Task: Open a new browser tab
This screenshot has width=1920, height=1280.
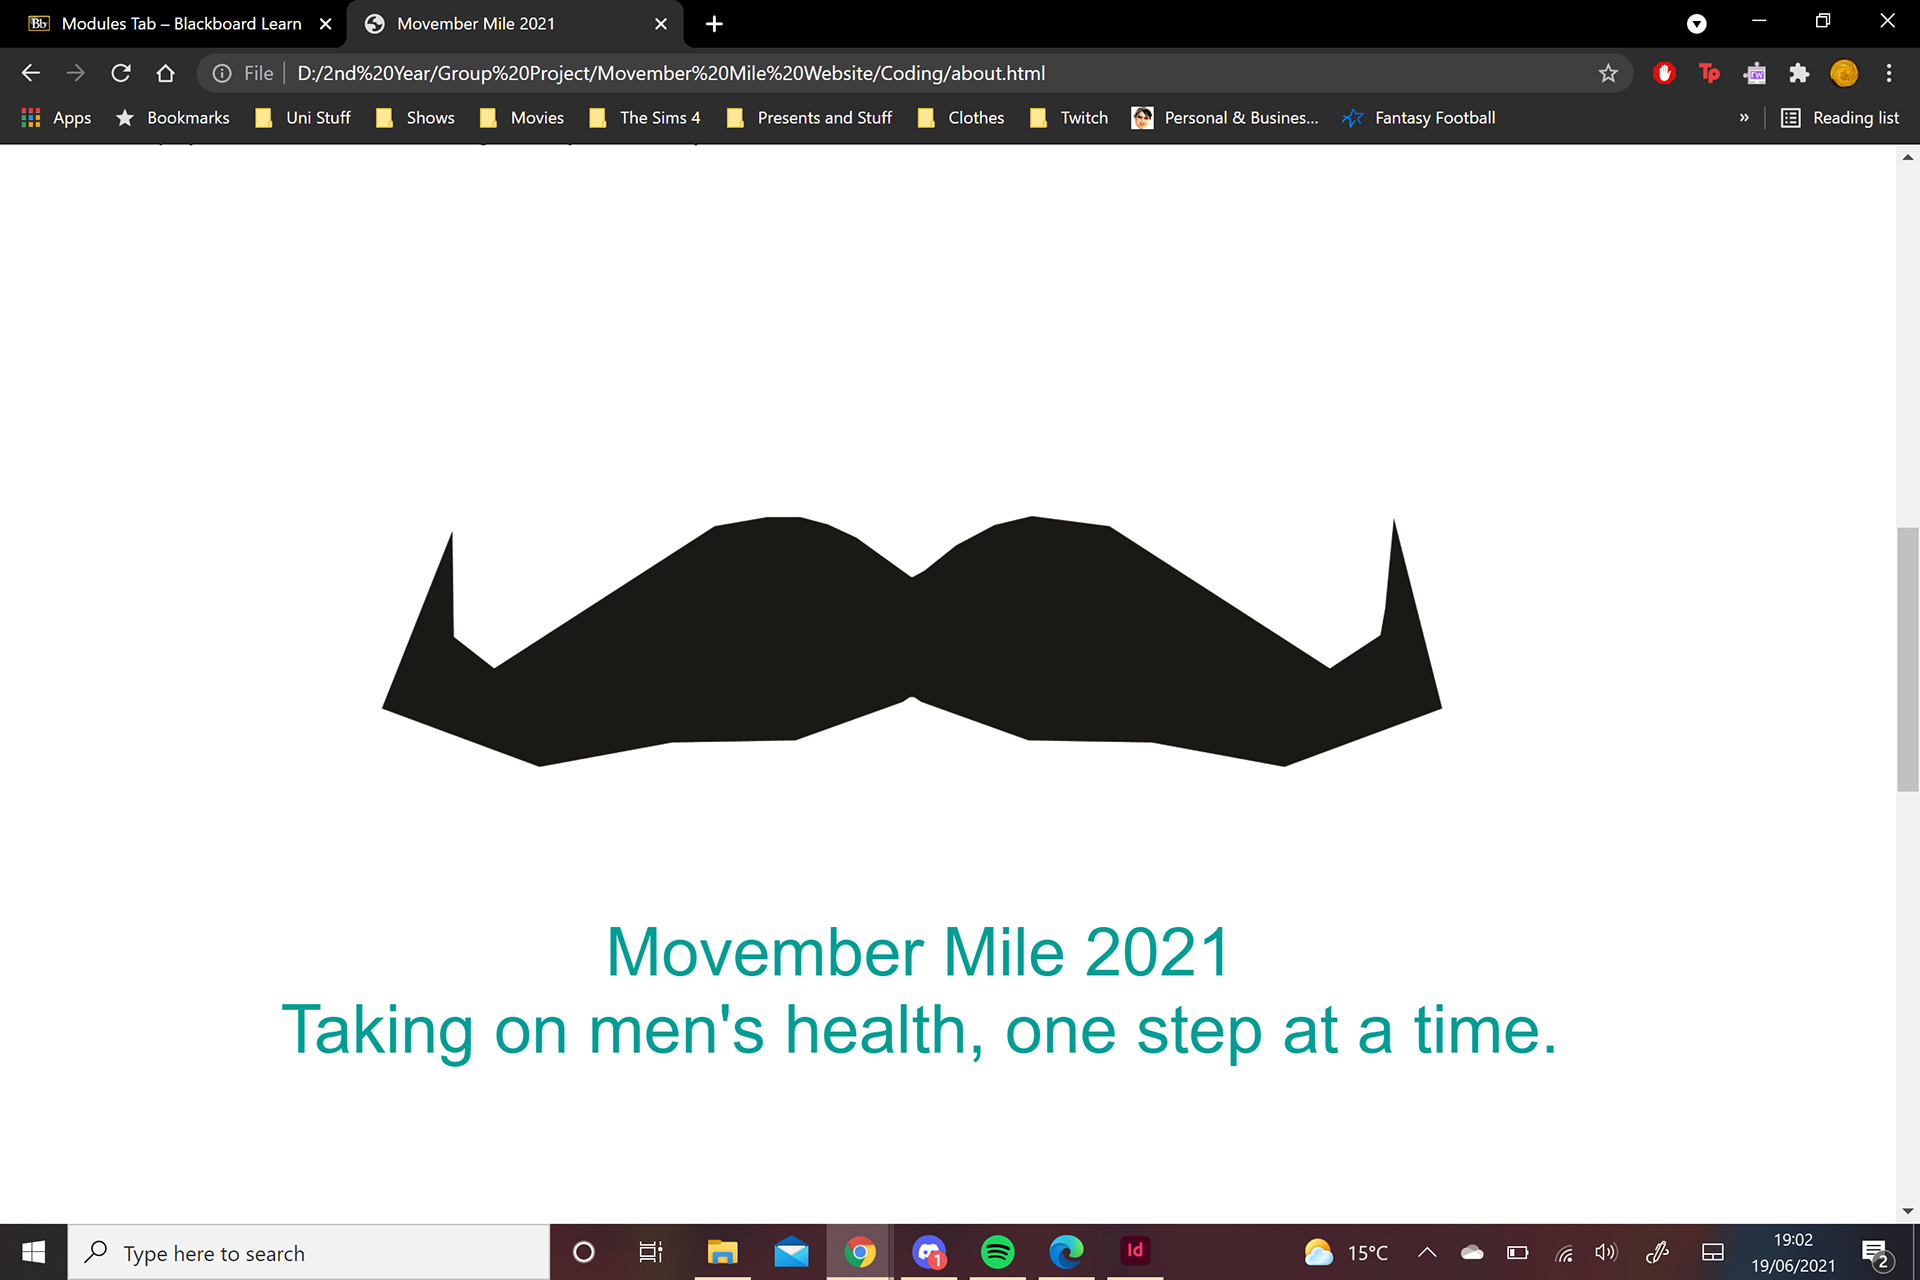Action: (714, 24)
